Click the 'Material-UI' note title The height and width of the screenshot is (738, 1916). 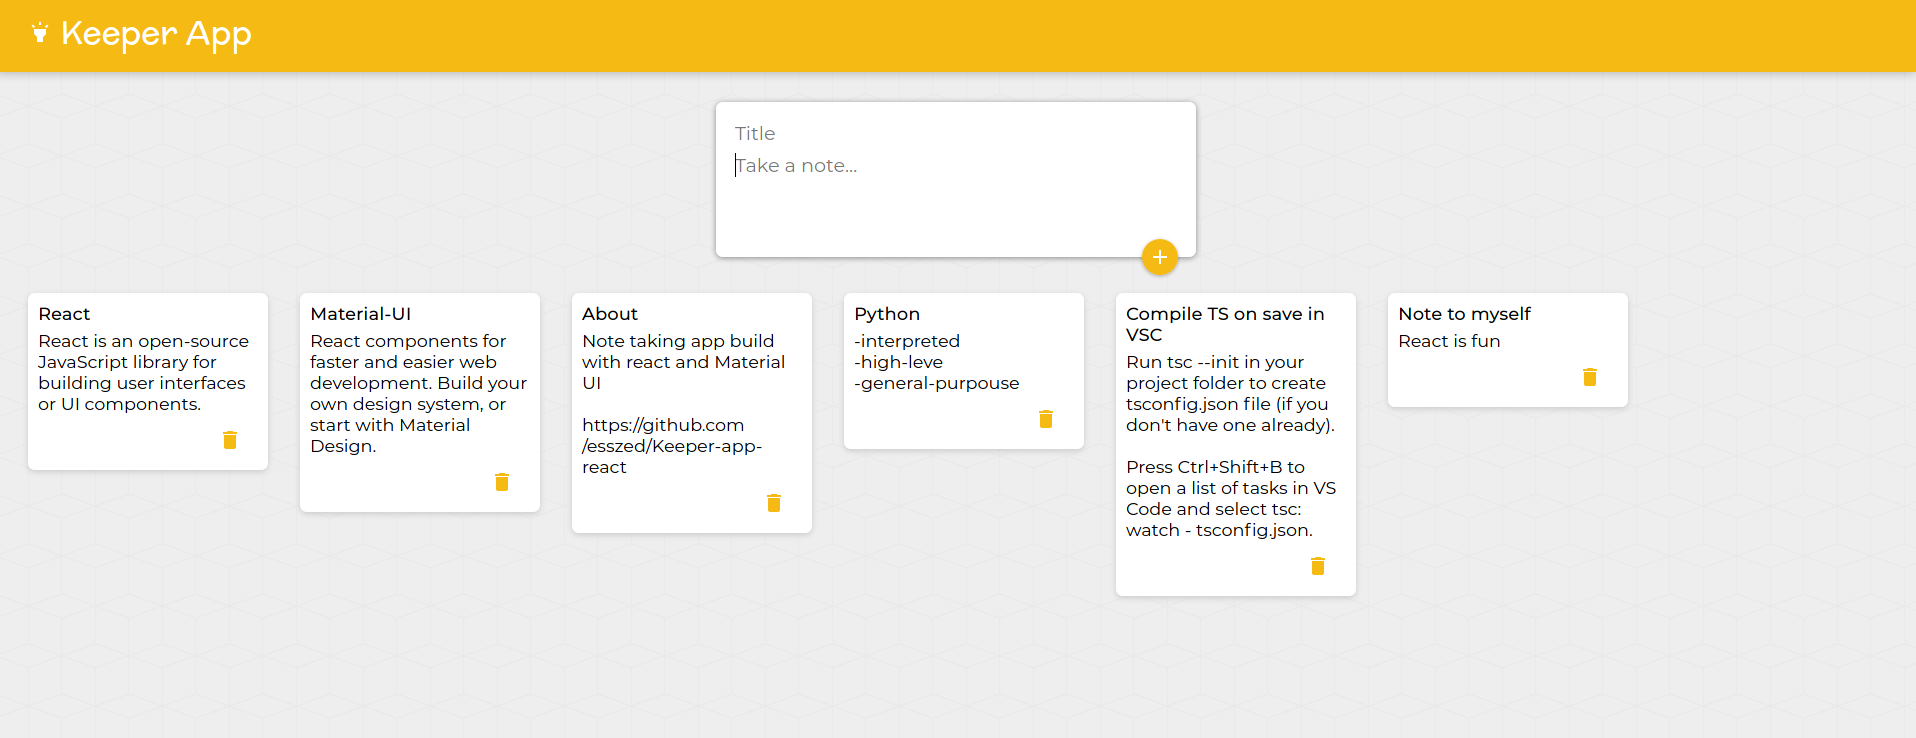361,314
